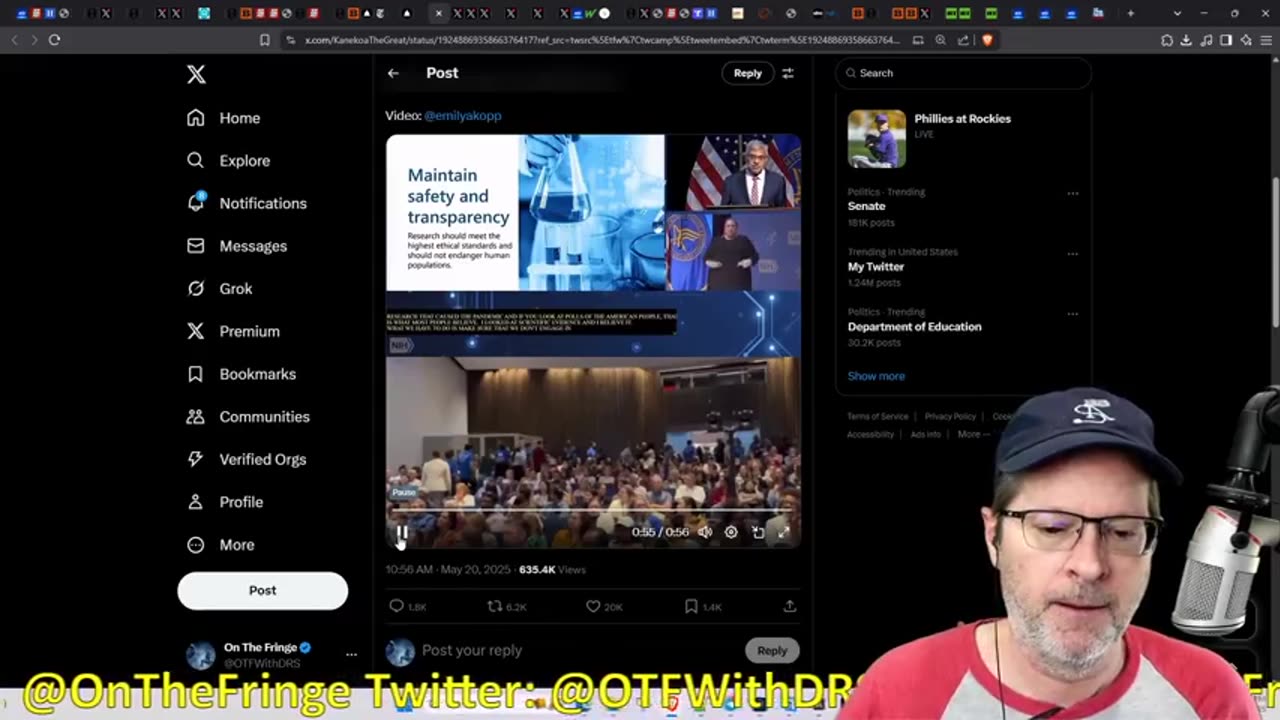This screenshot has height=720, width=1280.
Task: Seek on the video progress bar
Action: click(x=592, y=511)
